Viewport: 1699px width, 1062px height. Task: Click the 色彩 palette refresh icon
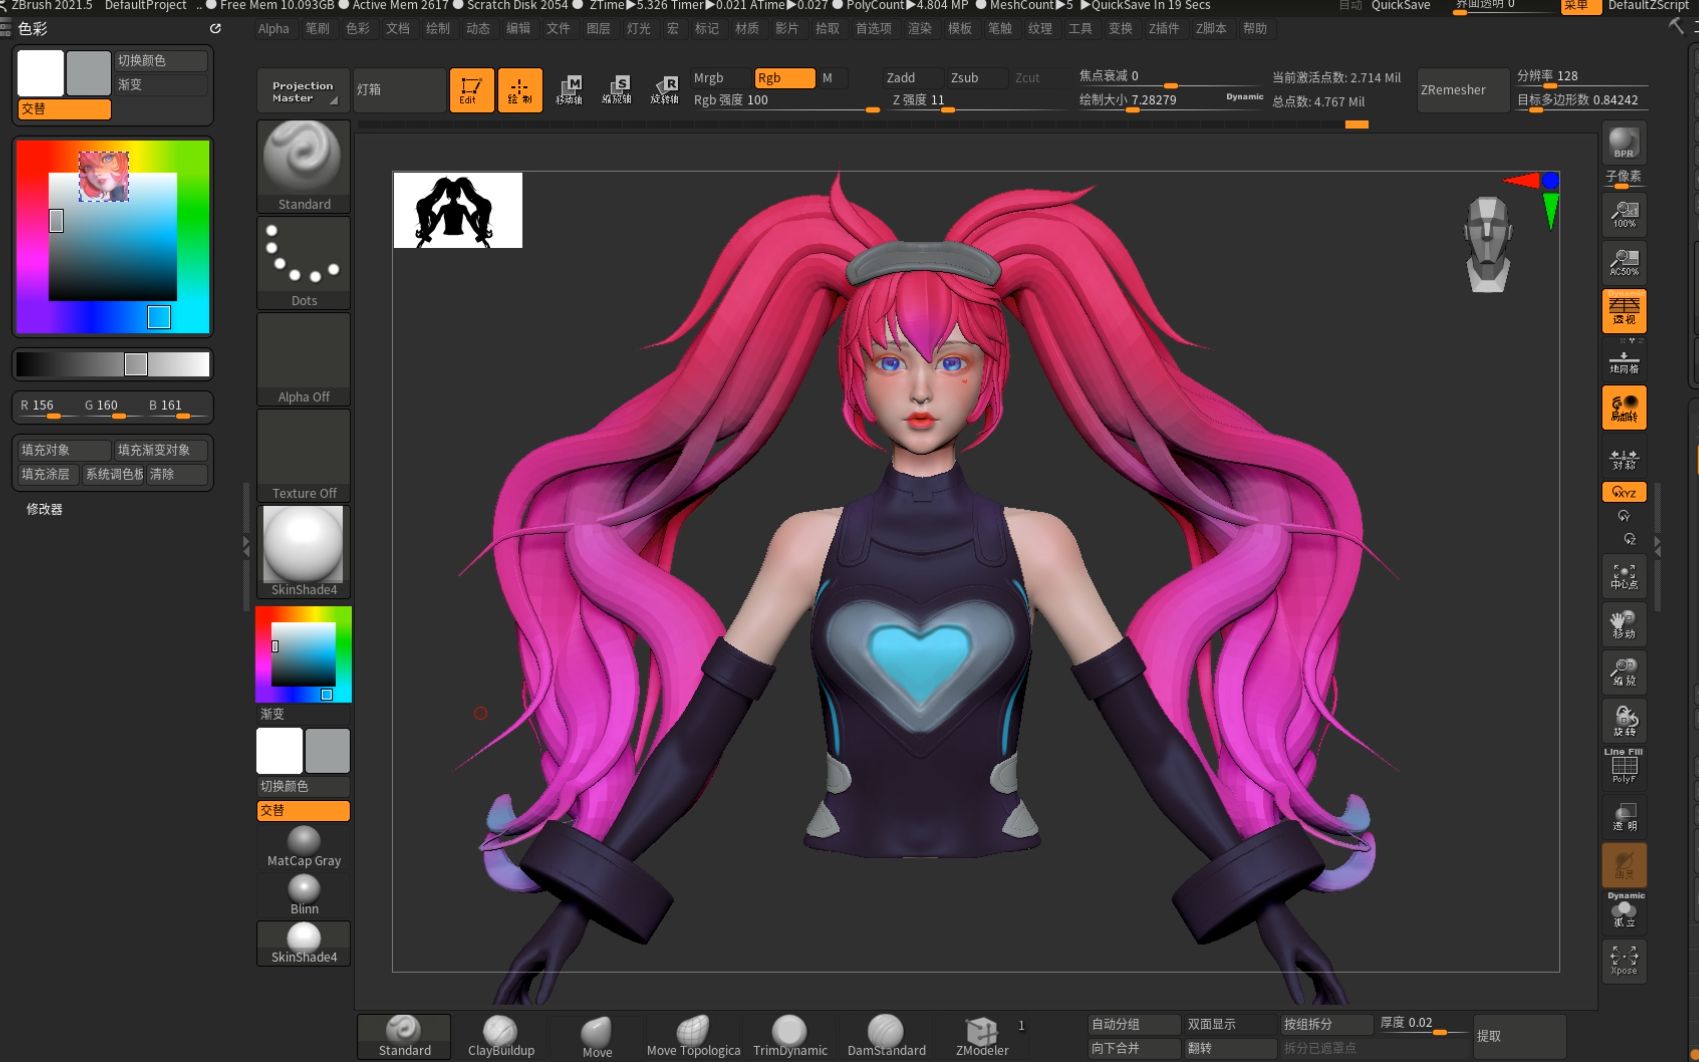[215, 29]
